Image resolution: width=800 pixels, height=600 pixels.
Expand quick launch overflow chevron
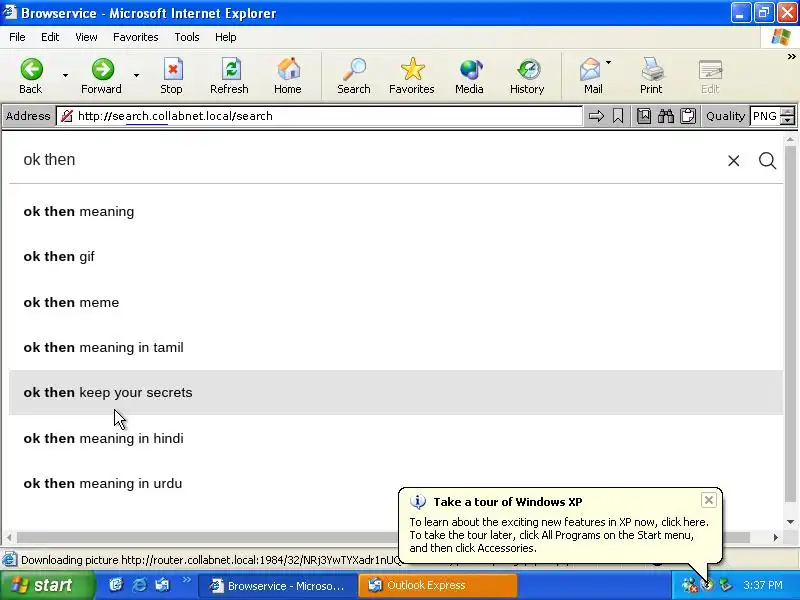[187, 580]
